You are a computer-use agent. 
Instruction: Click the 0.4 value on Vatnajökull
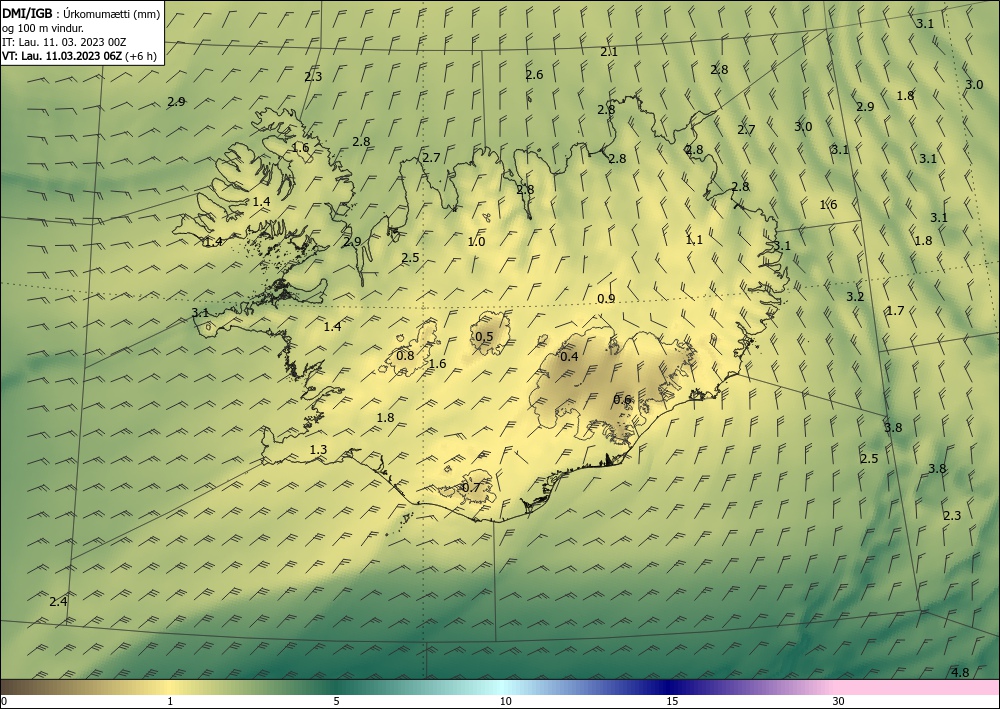pyautogui.click(x=569, y=356)
